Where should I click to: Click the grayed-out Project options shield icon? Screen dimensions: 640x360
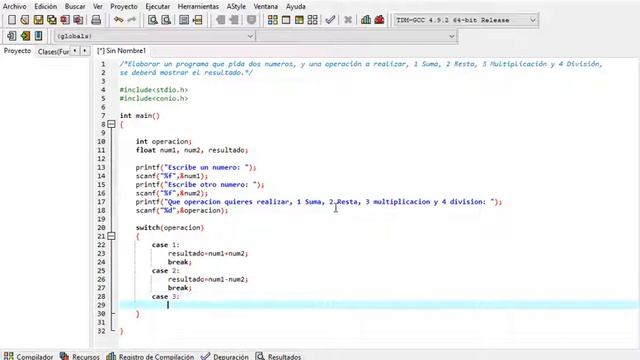[x=251, y=20]
